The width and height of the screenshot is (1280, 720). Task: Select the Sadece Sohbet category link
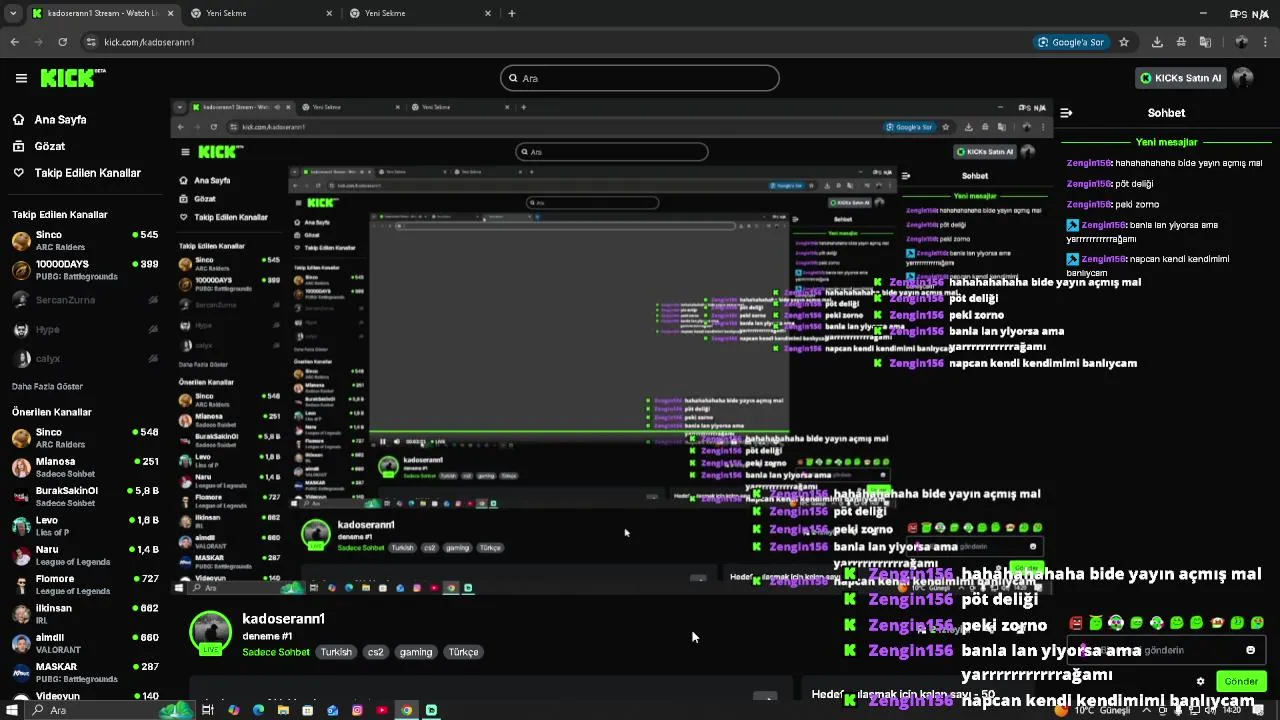276,652
